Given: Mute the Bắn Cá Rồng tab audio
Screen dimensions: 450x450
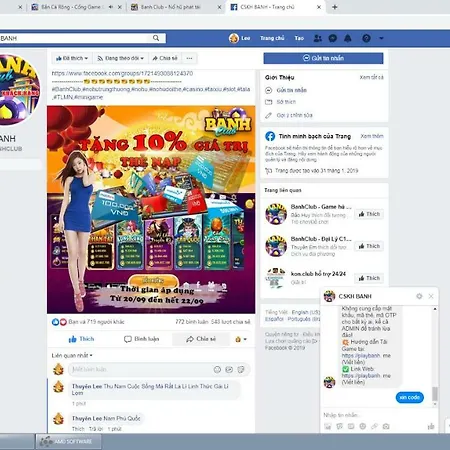Looking at the screenshot, I should [111, 7].
